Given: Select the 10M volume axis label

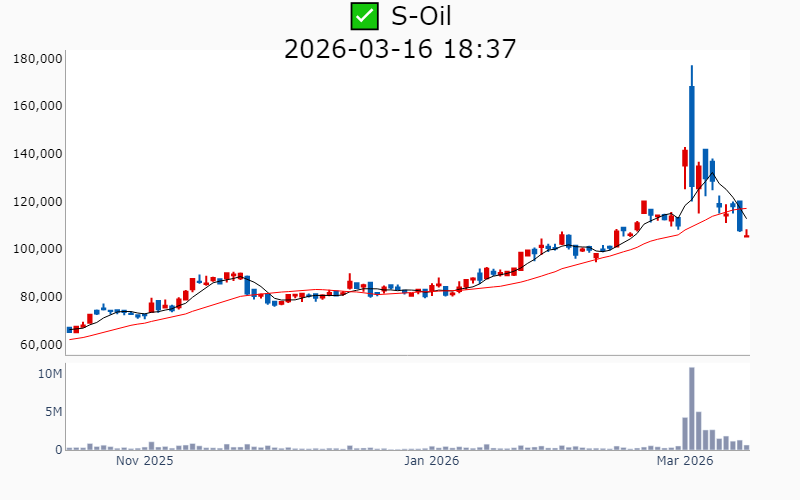Looking at the screenshot, I should [51, 374].
